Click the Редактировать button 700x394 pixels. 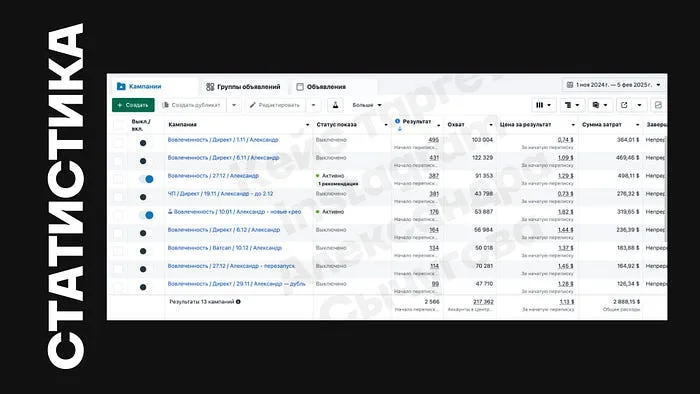point(275,105)
